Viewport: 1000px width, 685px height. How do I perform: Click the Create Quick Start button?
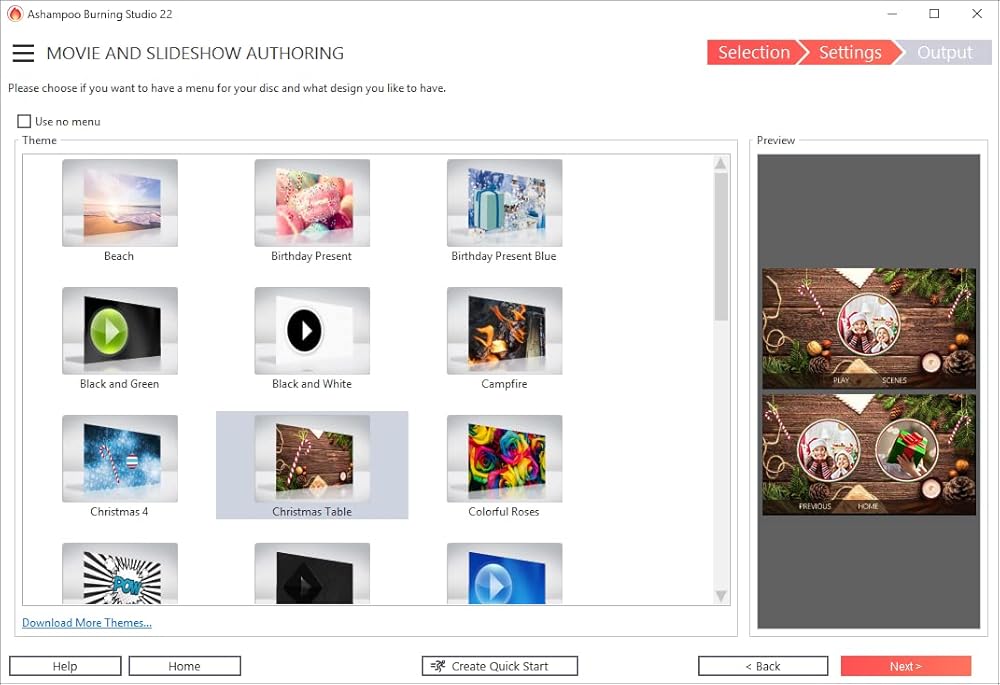point(500,666)
